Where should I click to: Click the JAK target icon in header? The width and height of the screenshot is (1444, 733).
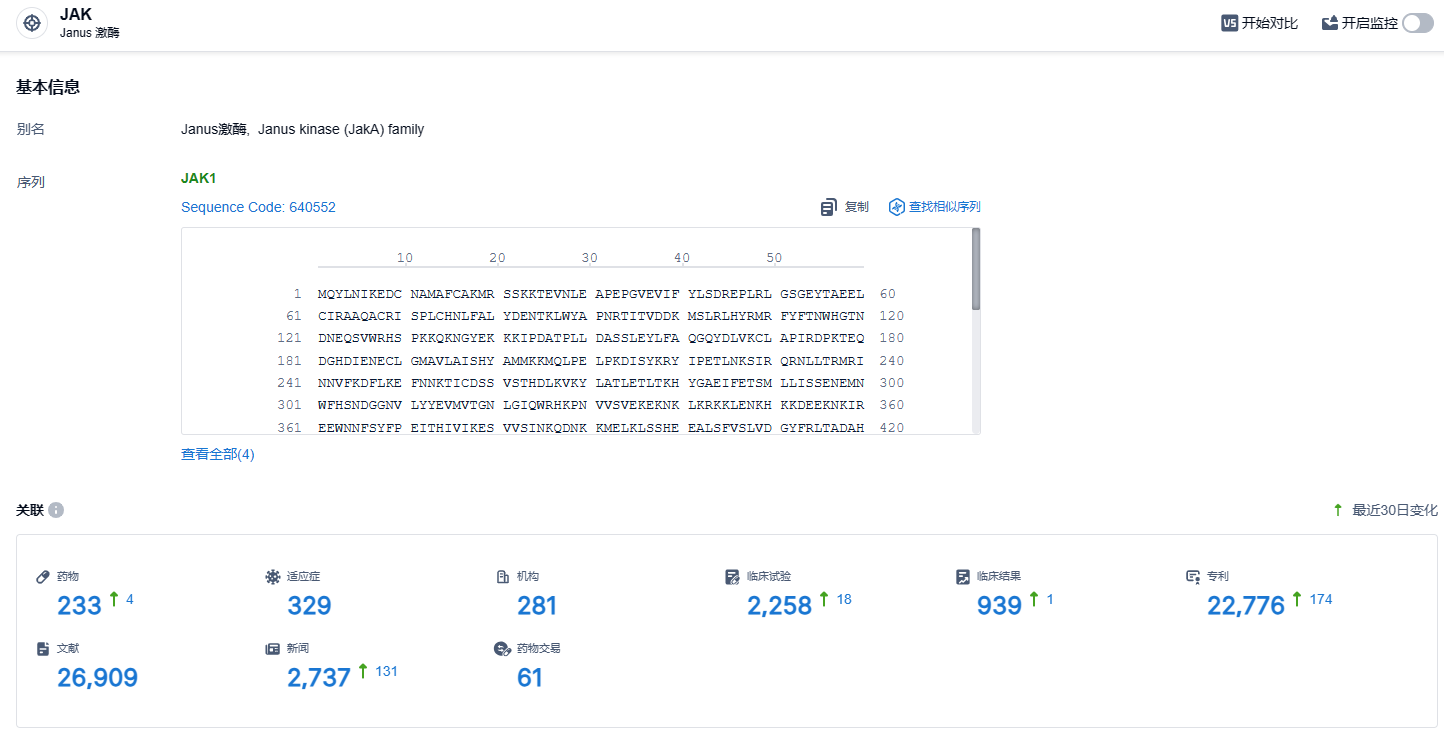tap(32, 23)
